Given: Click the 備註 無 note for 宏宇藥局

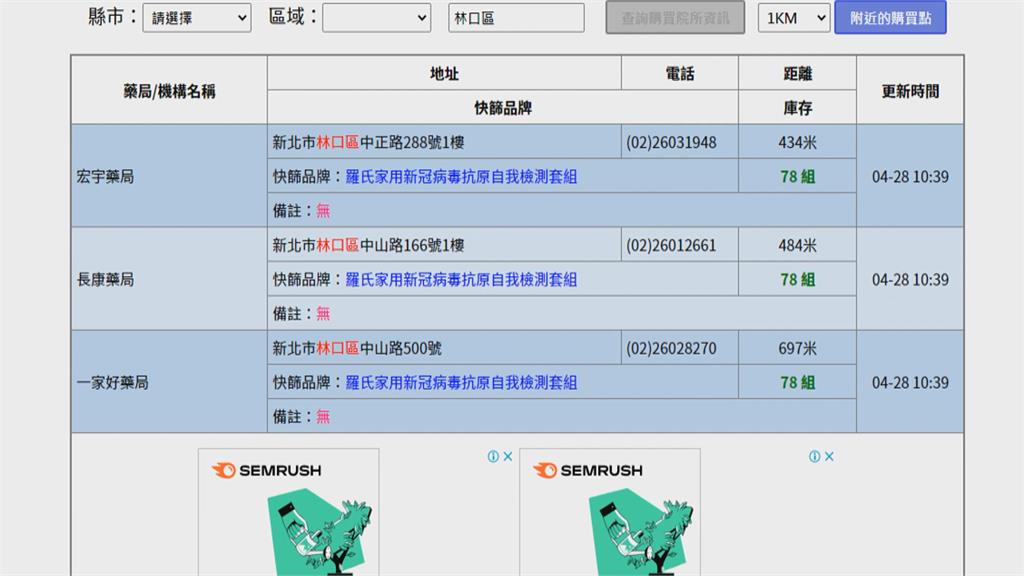Looking at the screenshot, I should tap(301, 210).
